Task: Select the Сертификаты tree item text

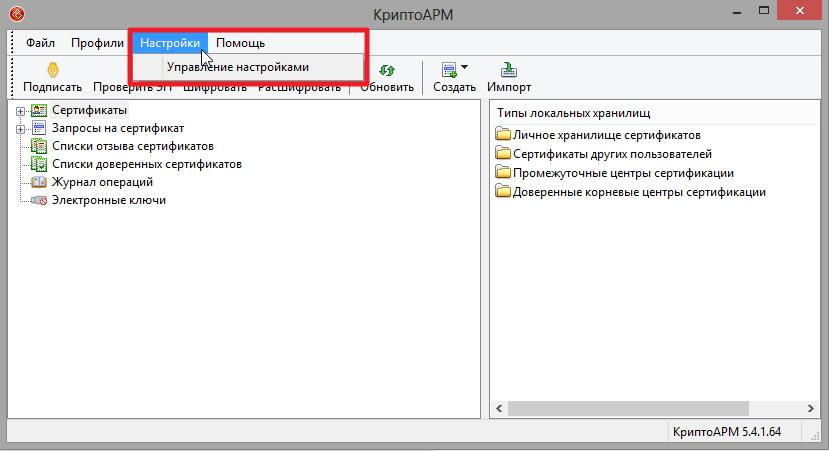Action: coord(89,110)
